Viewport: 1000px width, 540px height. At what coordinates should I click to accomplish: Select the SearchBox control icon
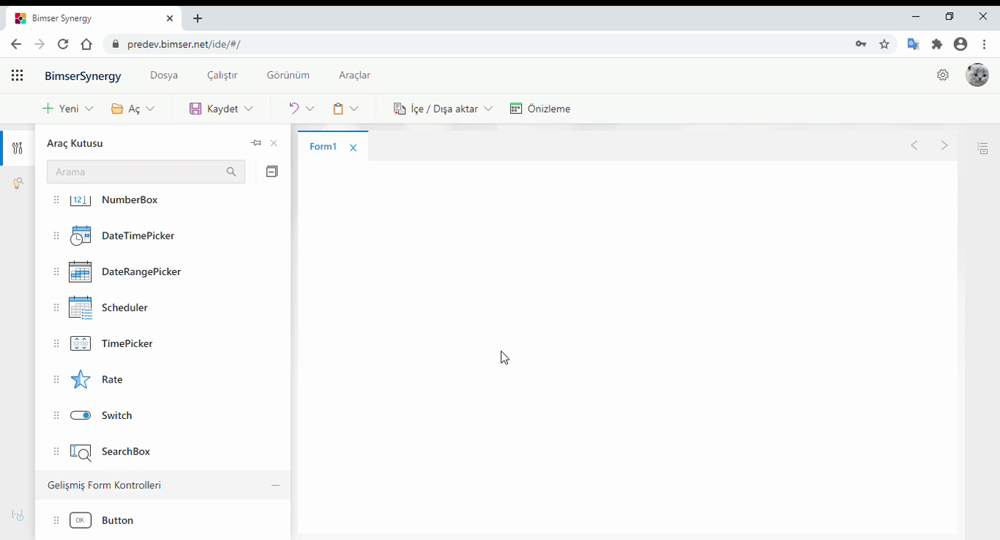click(81, 452)
